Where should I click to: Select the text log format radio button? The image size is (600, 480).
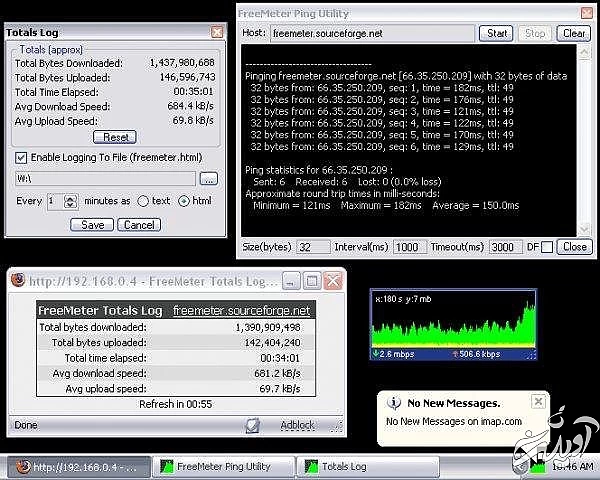tap(143, 201)
